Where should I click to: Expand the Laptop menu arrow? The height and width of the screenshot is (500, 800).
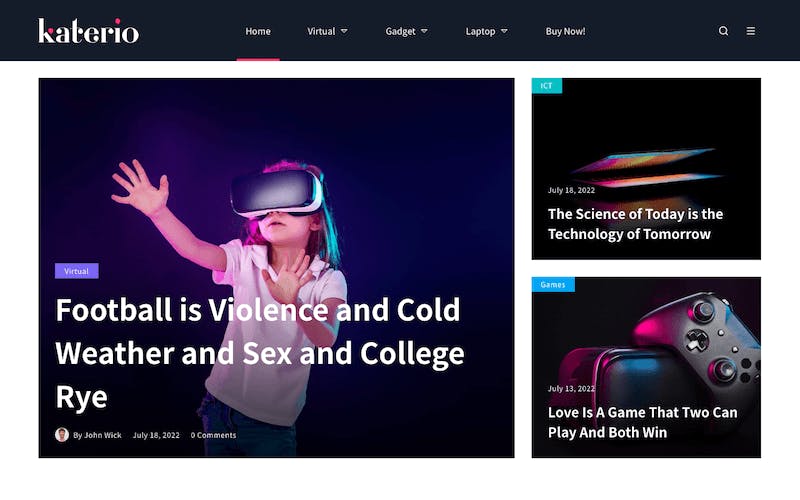point(504,31)
